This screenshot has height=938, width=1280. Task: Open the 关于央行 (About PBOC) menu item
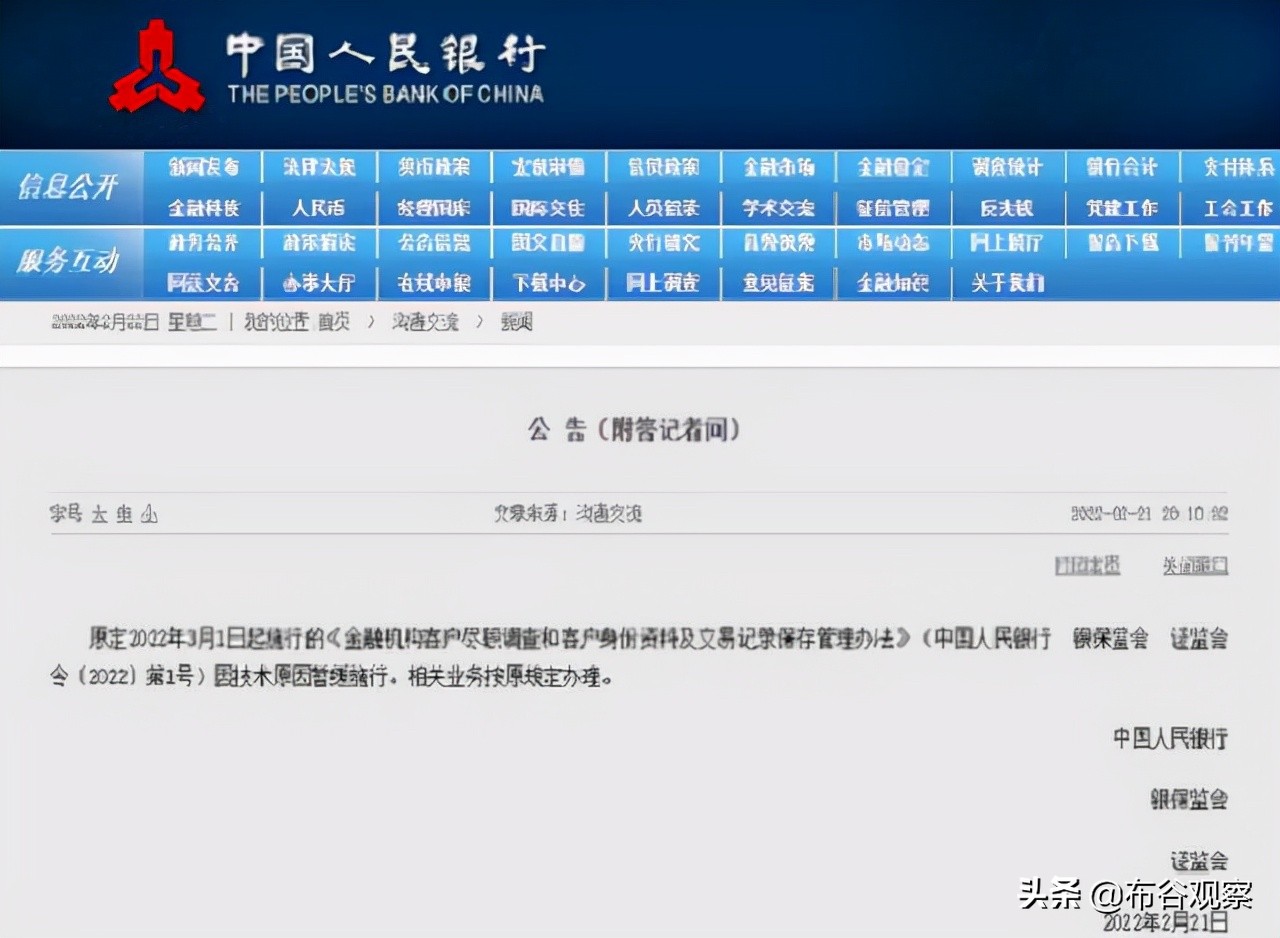pyautogui.click(x=1007, y=283)
